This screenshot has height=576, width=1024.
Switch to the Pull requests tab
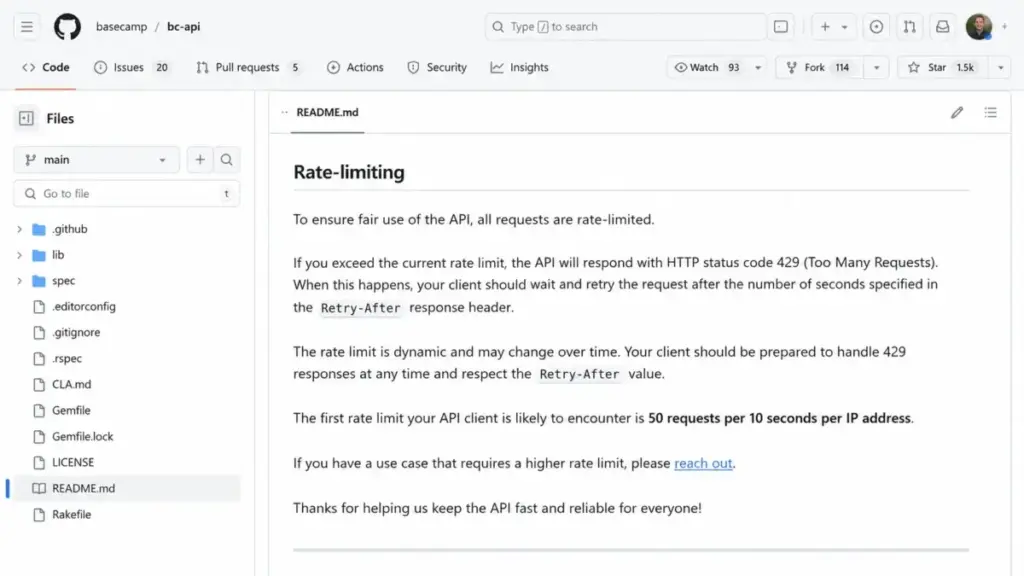pos(249,67)
